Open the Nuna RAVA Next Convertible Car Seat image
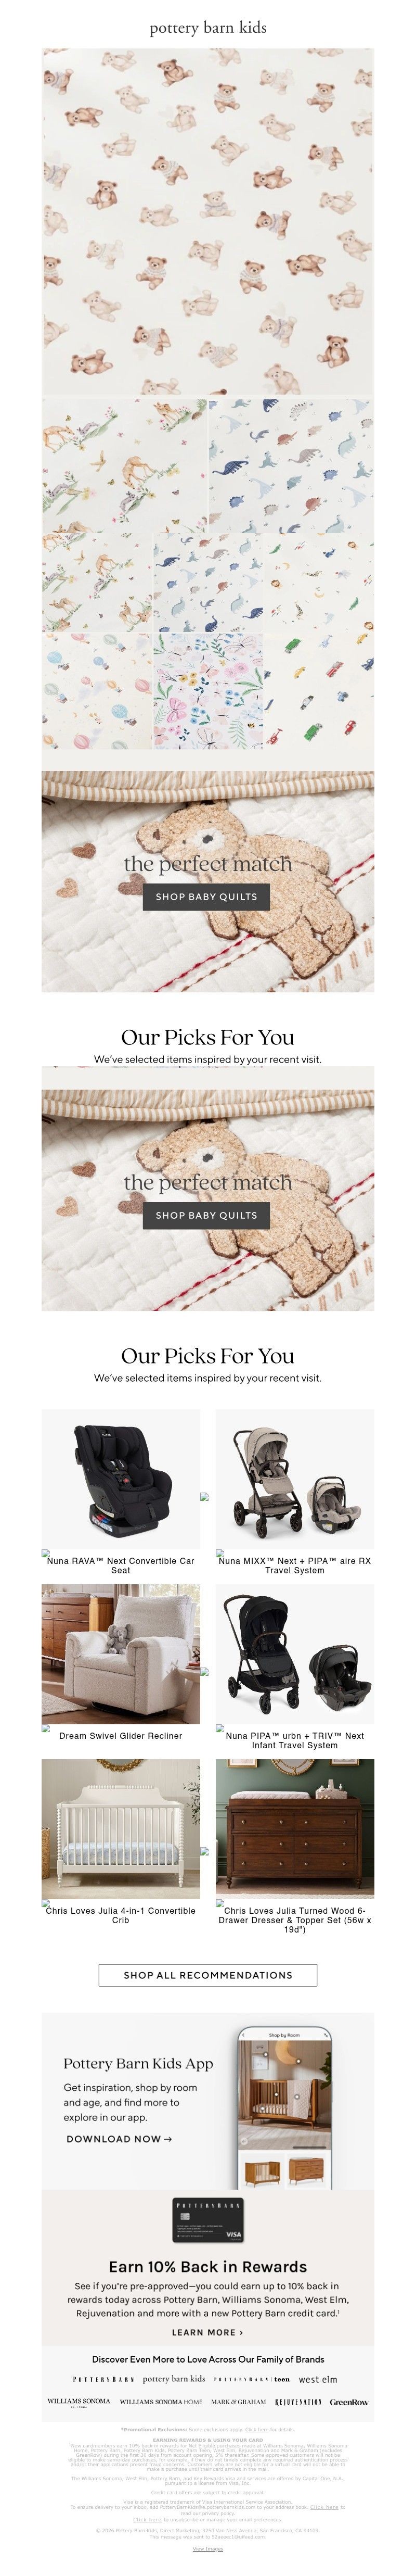This screenshot has height=2576, width=416. [121, 1479]
